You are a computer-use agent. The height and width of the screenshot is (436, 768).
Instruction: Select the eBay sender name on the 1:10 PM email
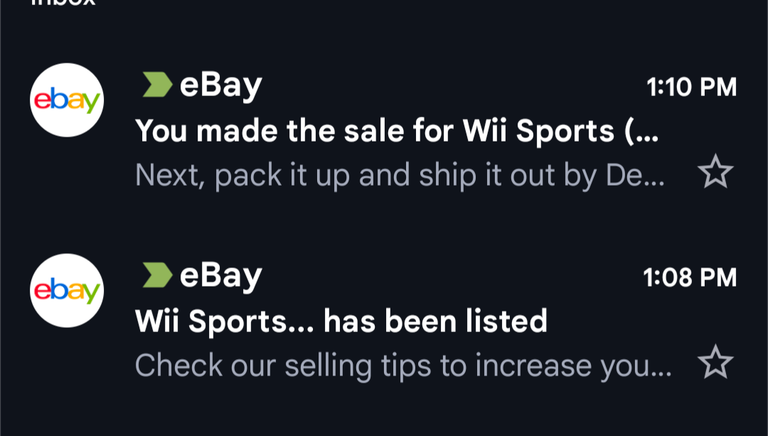point(220,86)
